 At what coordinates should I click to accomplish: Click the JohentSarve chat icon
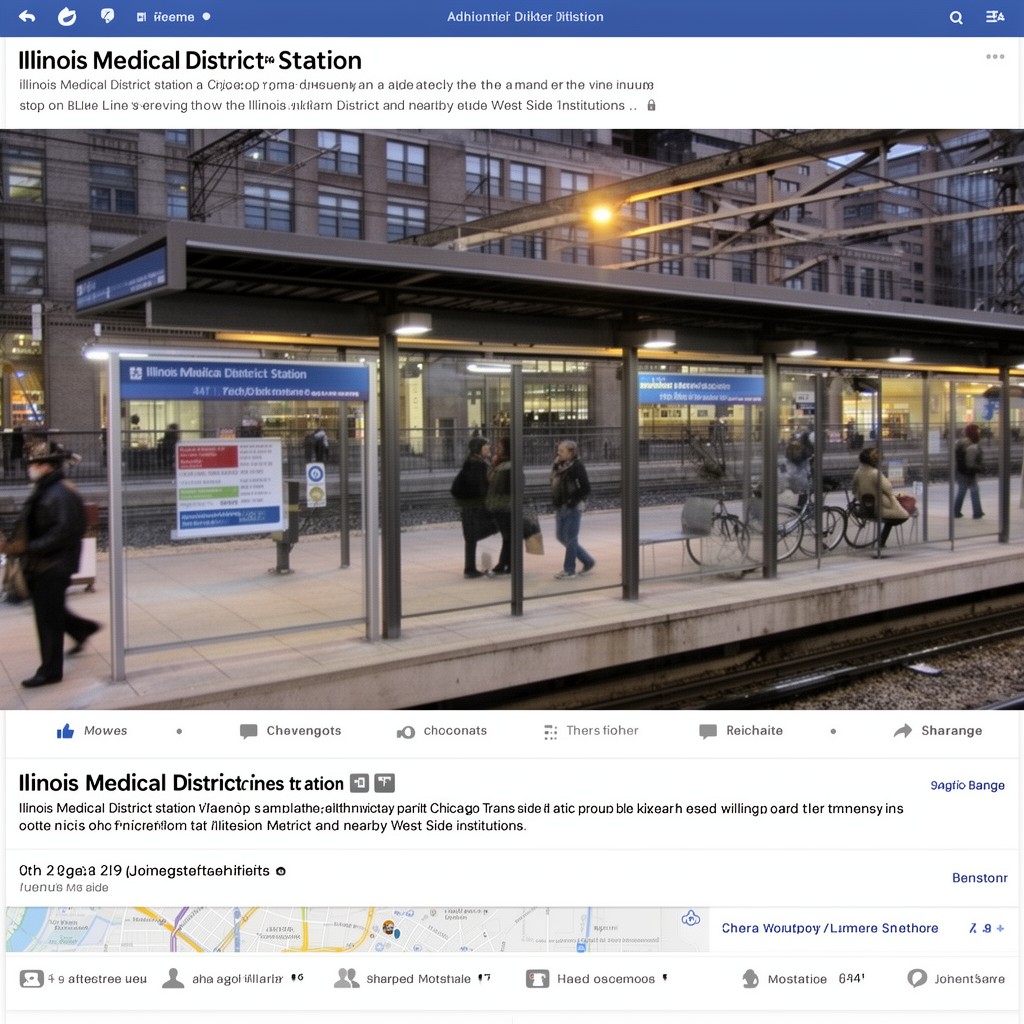tap(917, 978)
